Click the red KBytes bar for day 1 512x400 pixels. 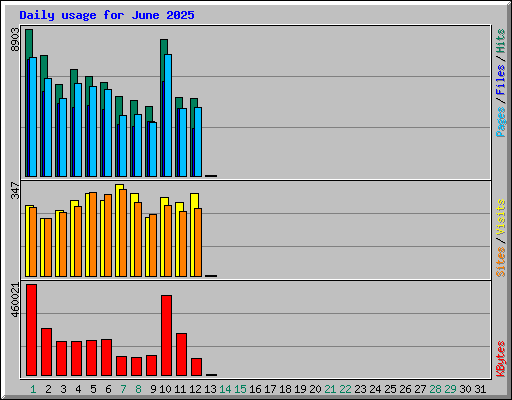[32, 330]
